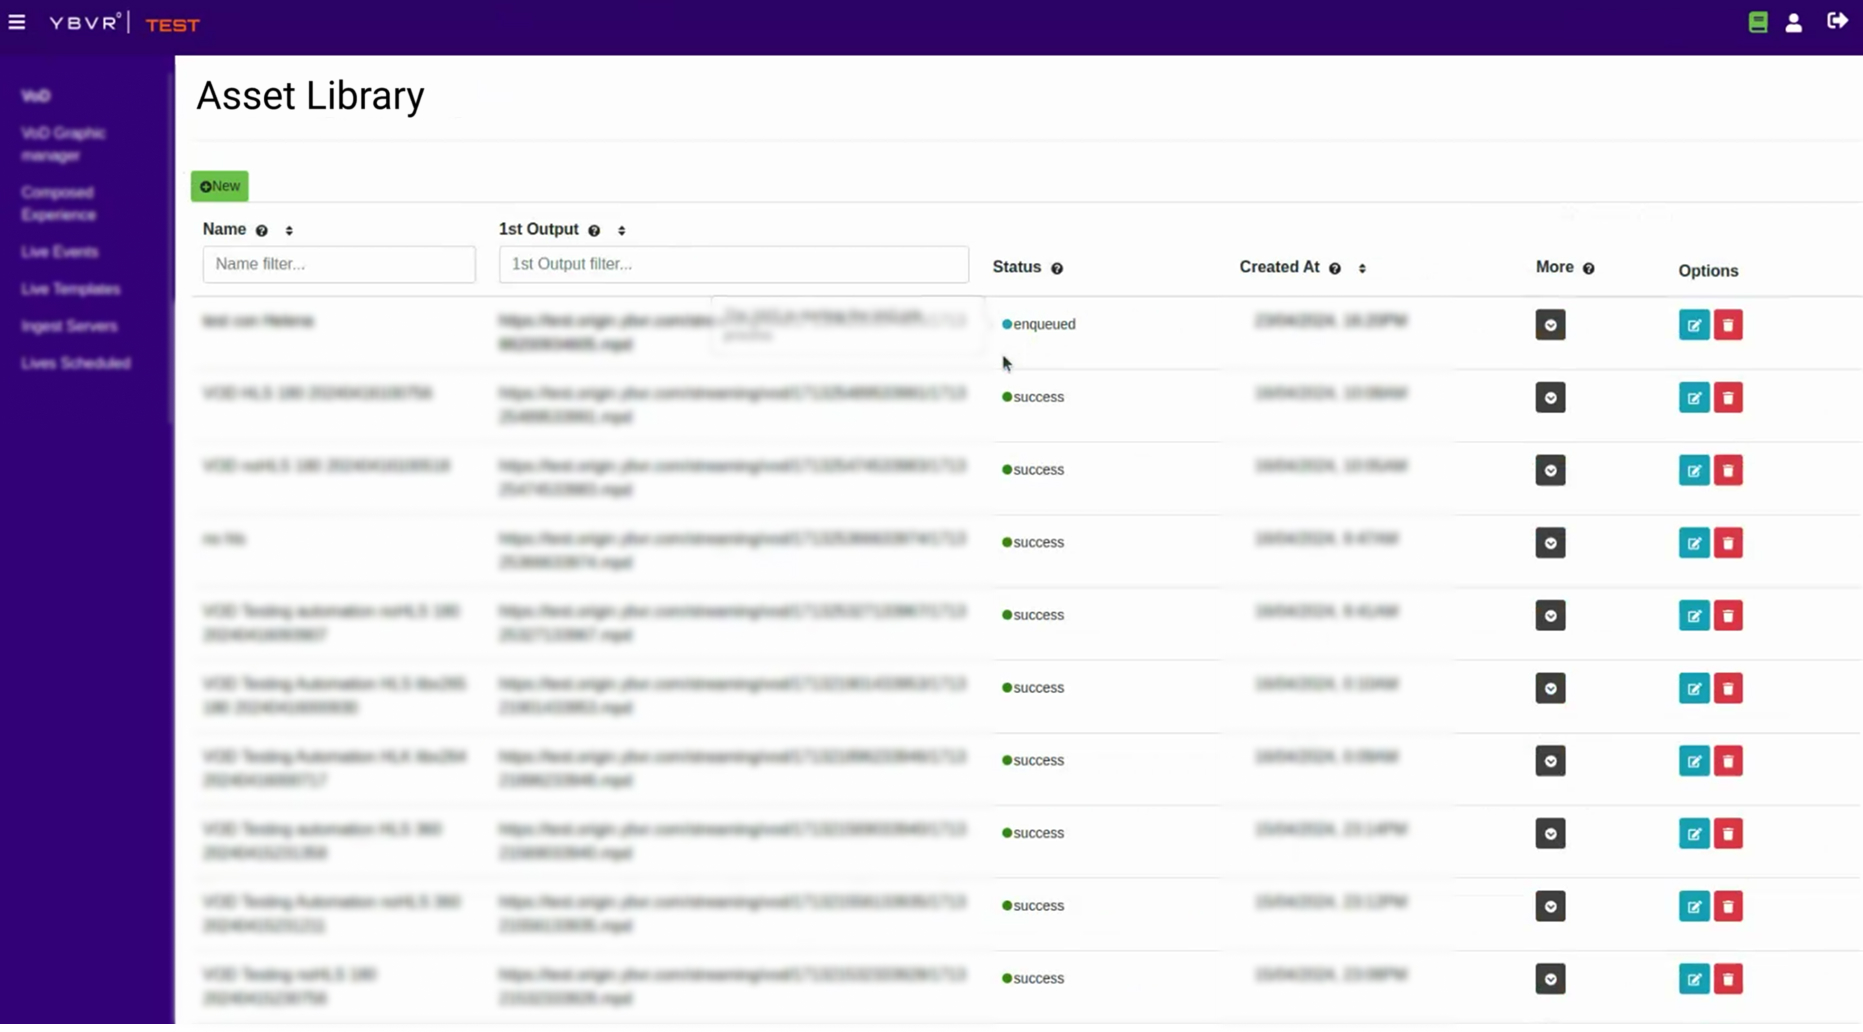Screen dimensions: 1863x1032
Task: Edit the enqueued asset row
Action: coord(1694,325)
